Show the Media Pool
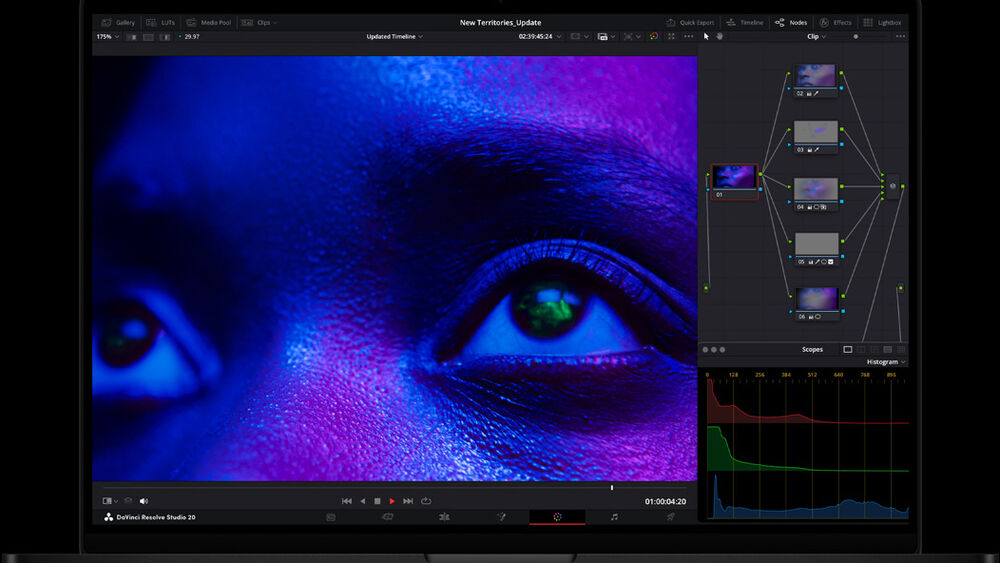 [209, 22]
